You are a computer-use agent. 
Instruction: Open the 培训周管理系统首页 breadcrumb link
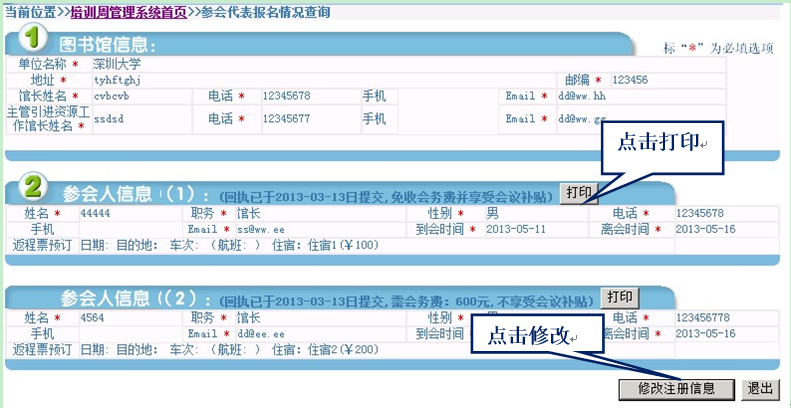point(127,11)
